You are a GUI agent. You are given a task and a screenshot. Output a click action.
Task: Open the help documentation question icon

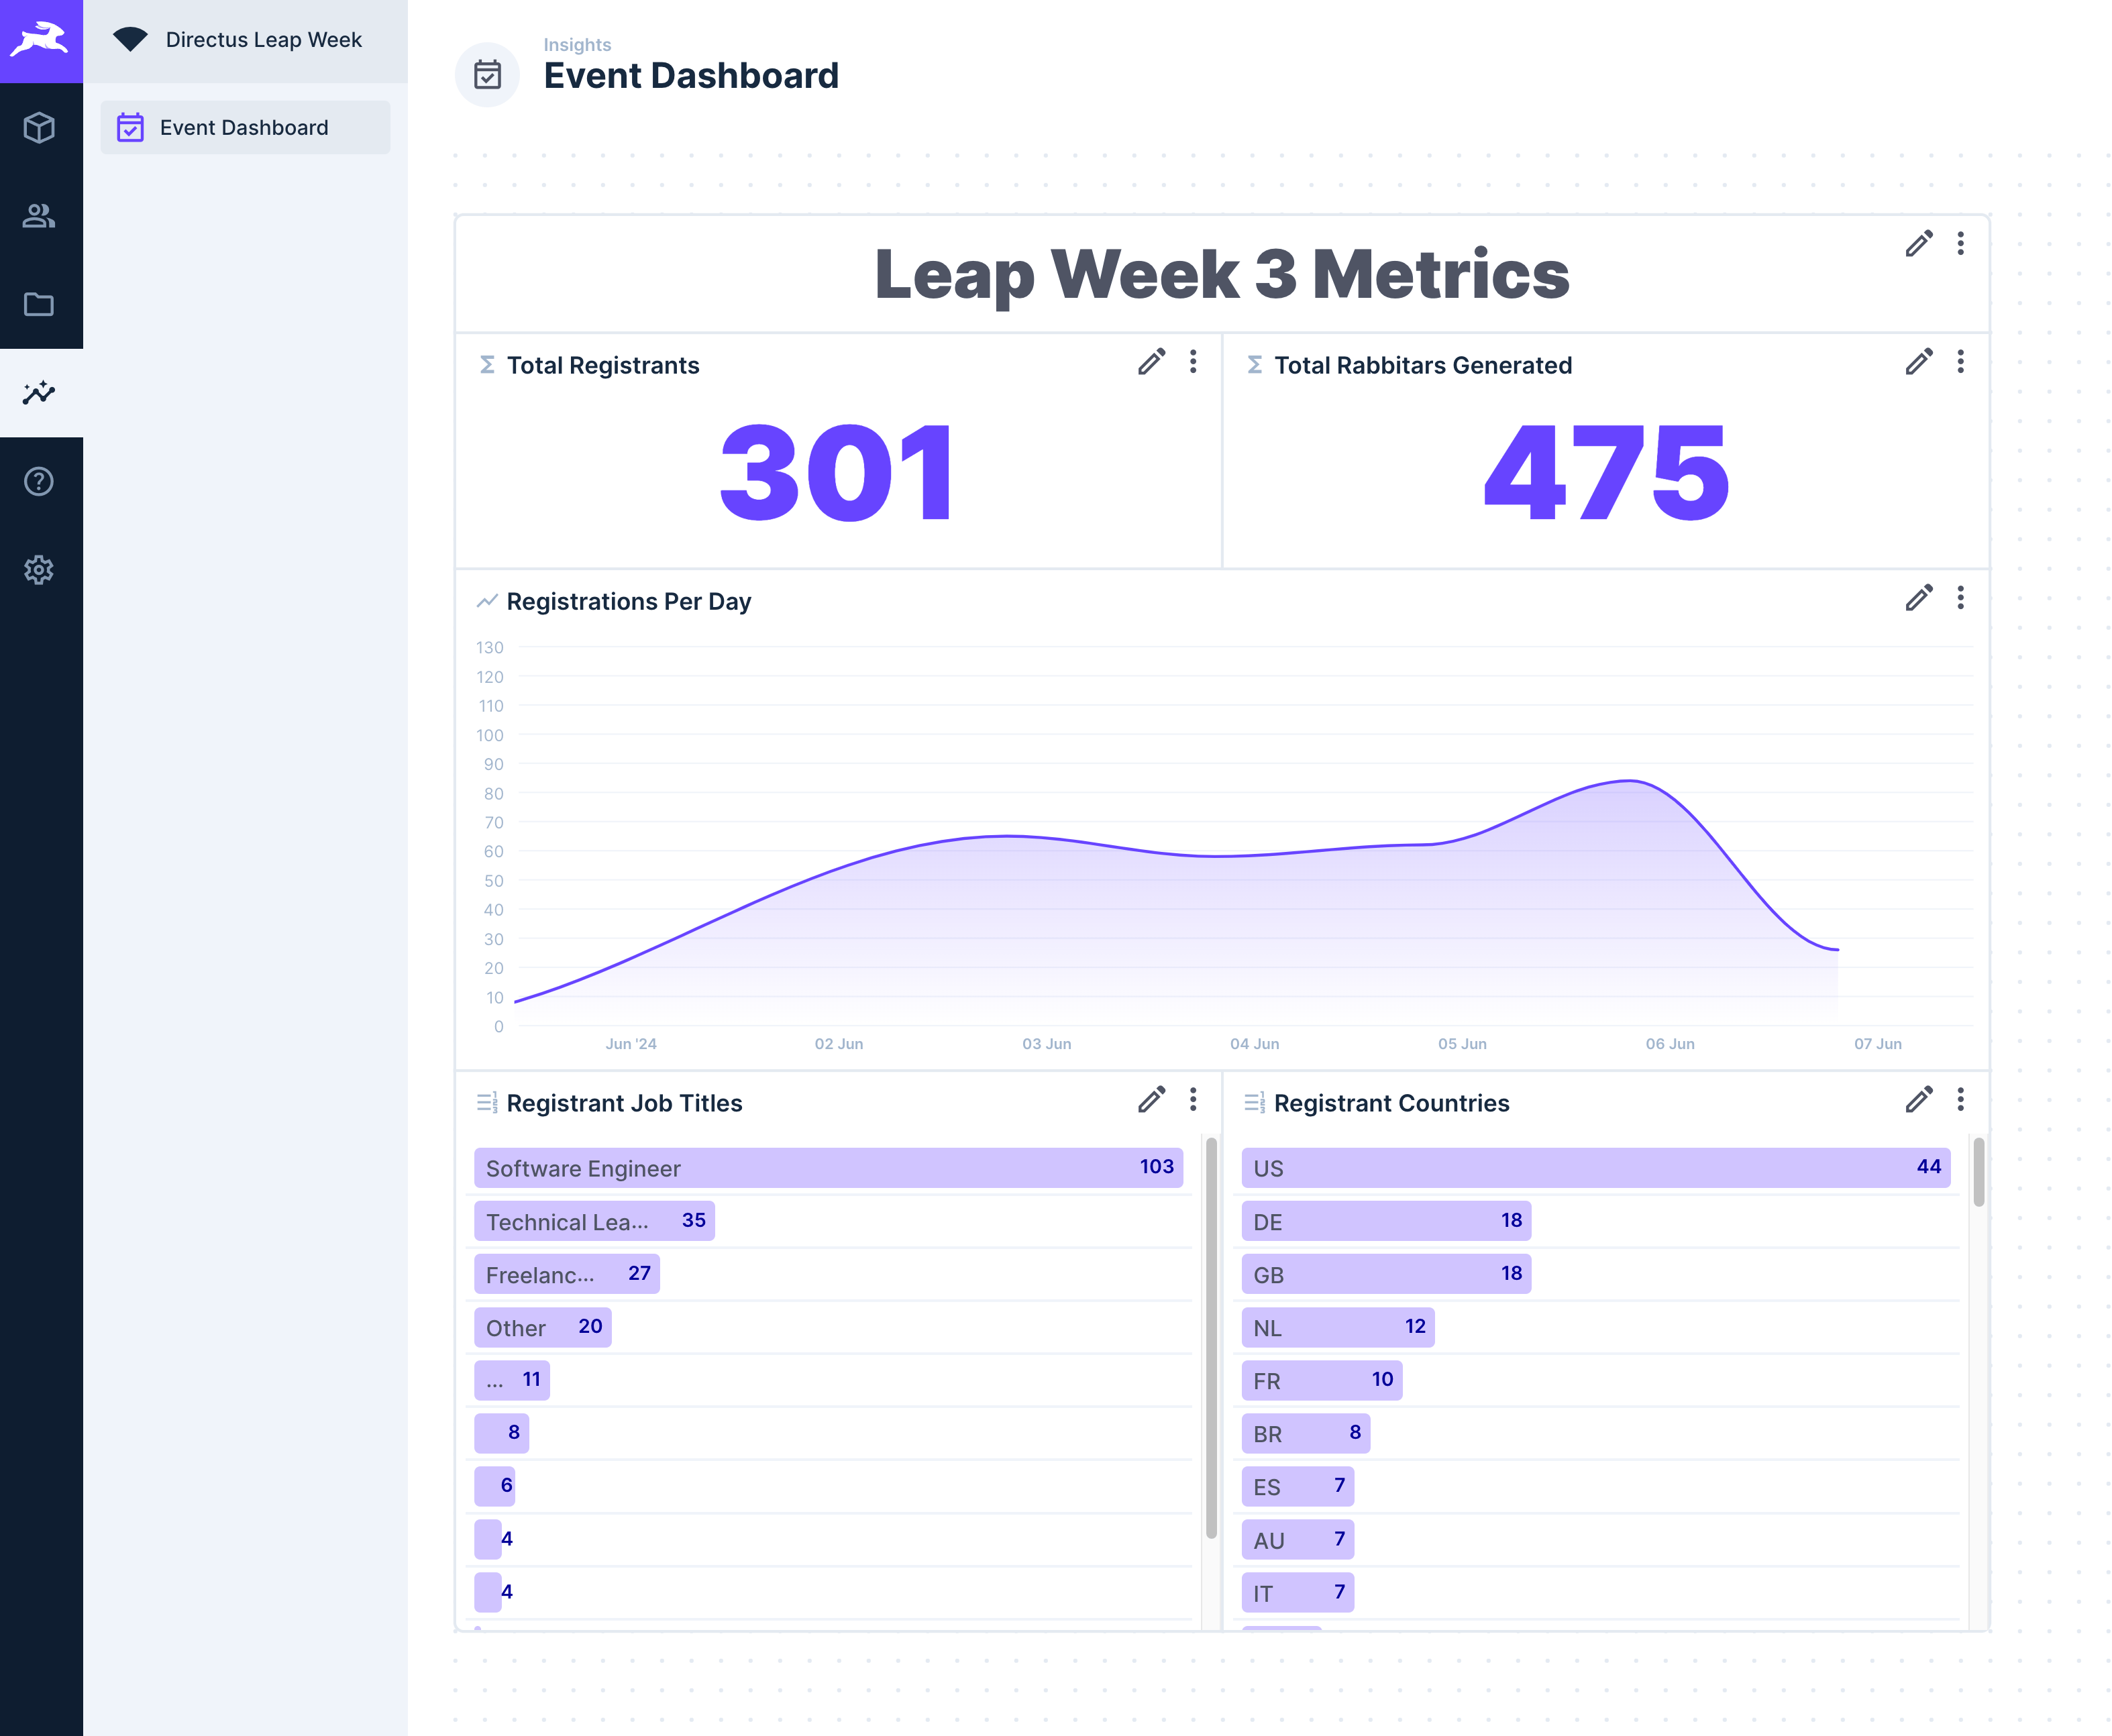(x=39, y=482)
